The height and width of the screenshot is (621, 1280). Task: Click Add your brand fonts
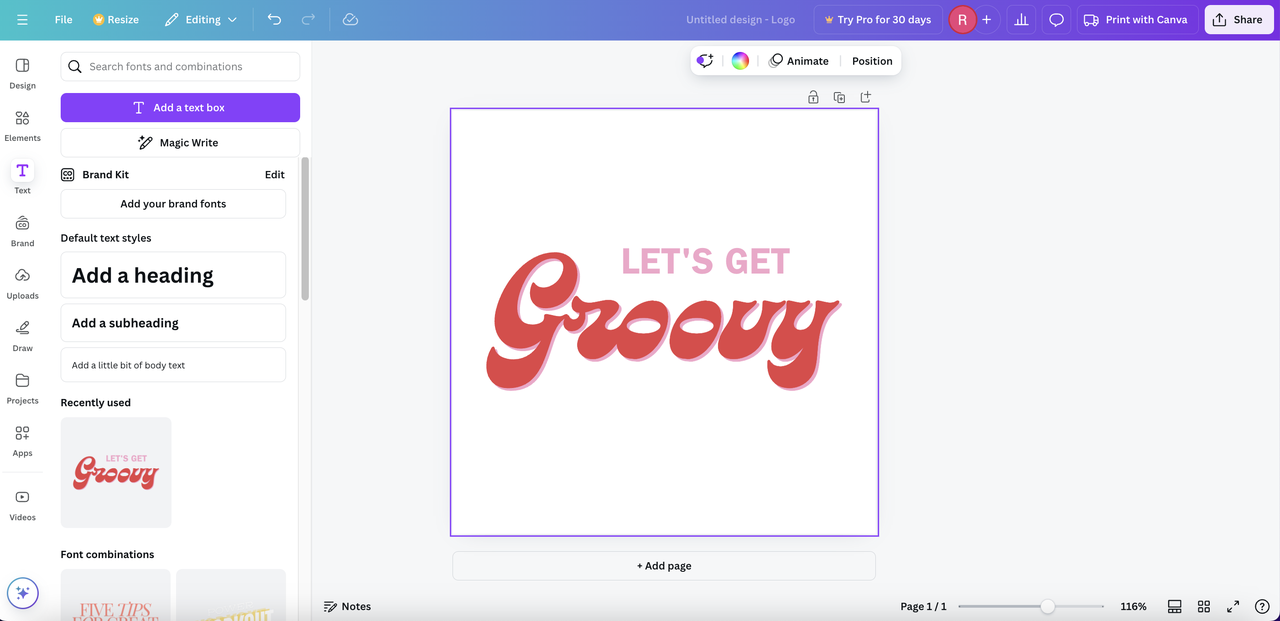click(x=173, y=203)
